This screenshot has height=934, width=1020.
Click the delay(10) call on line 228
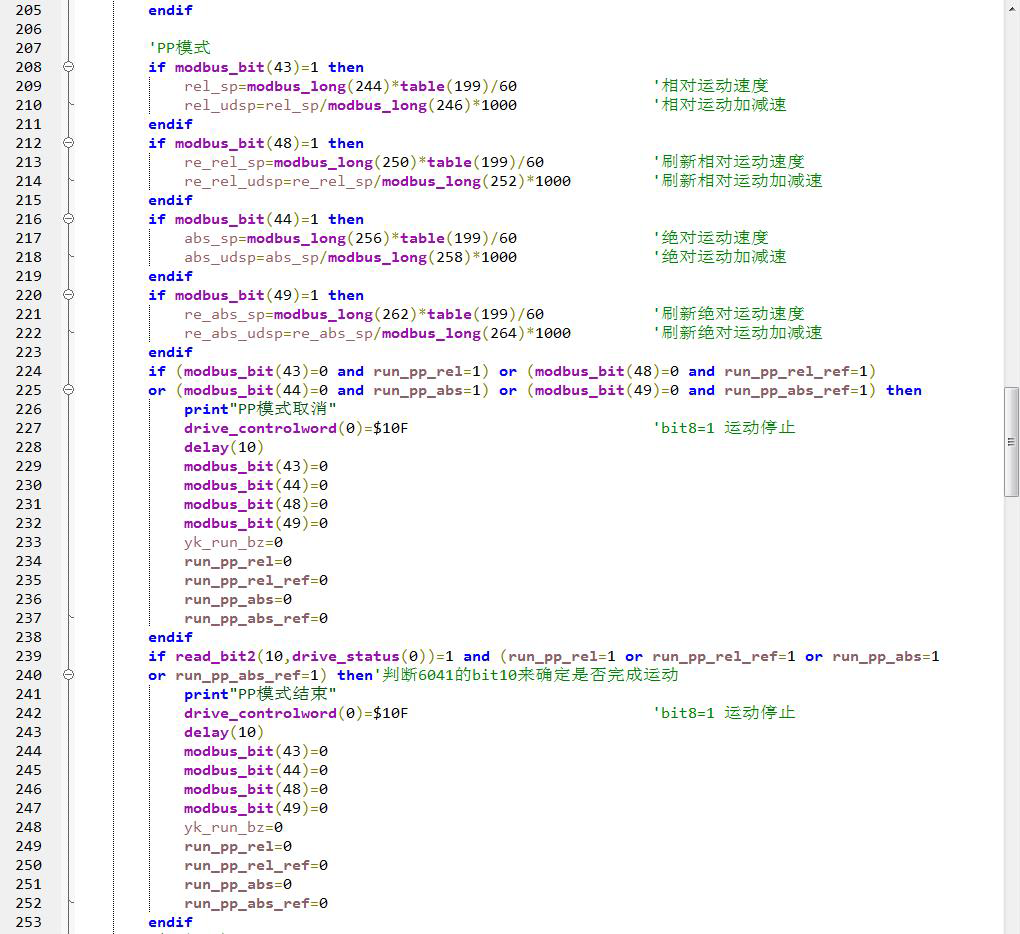[224, 447]
